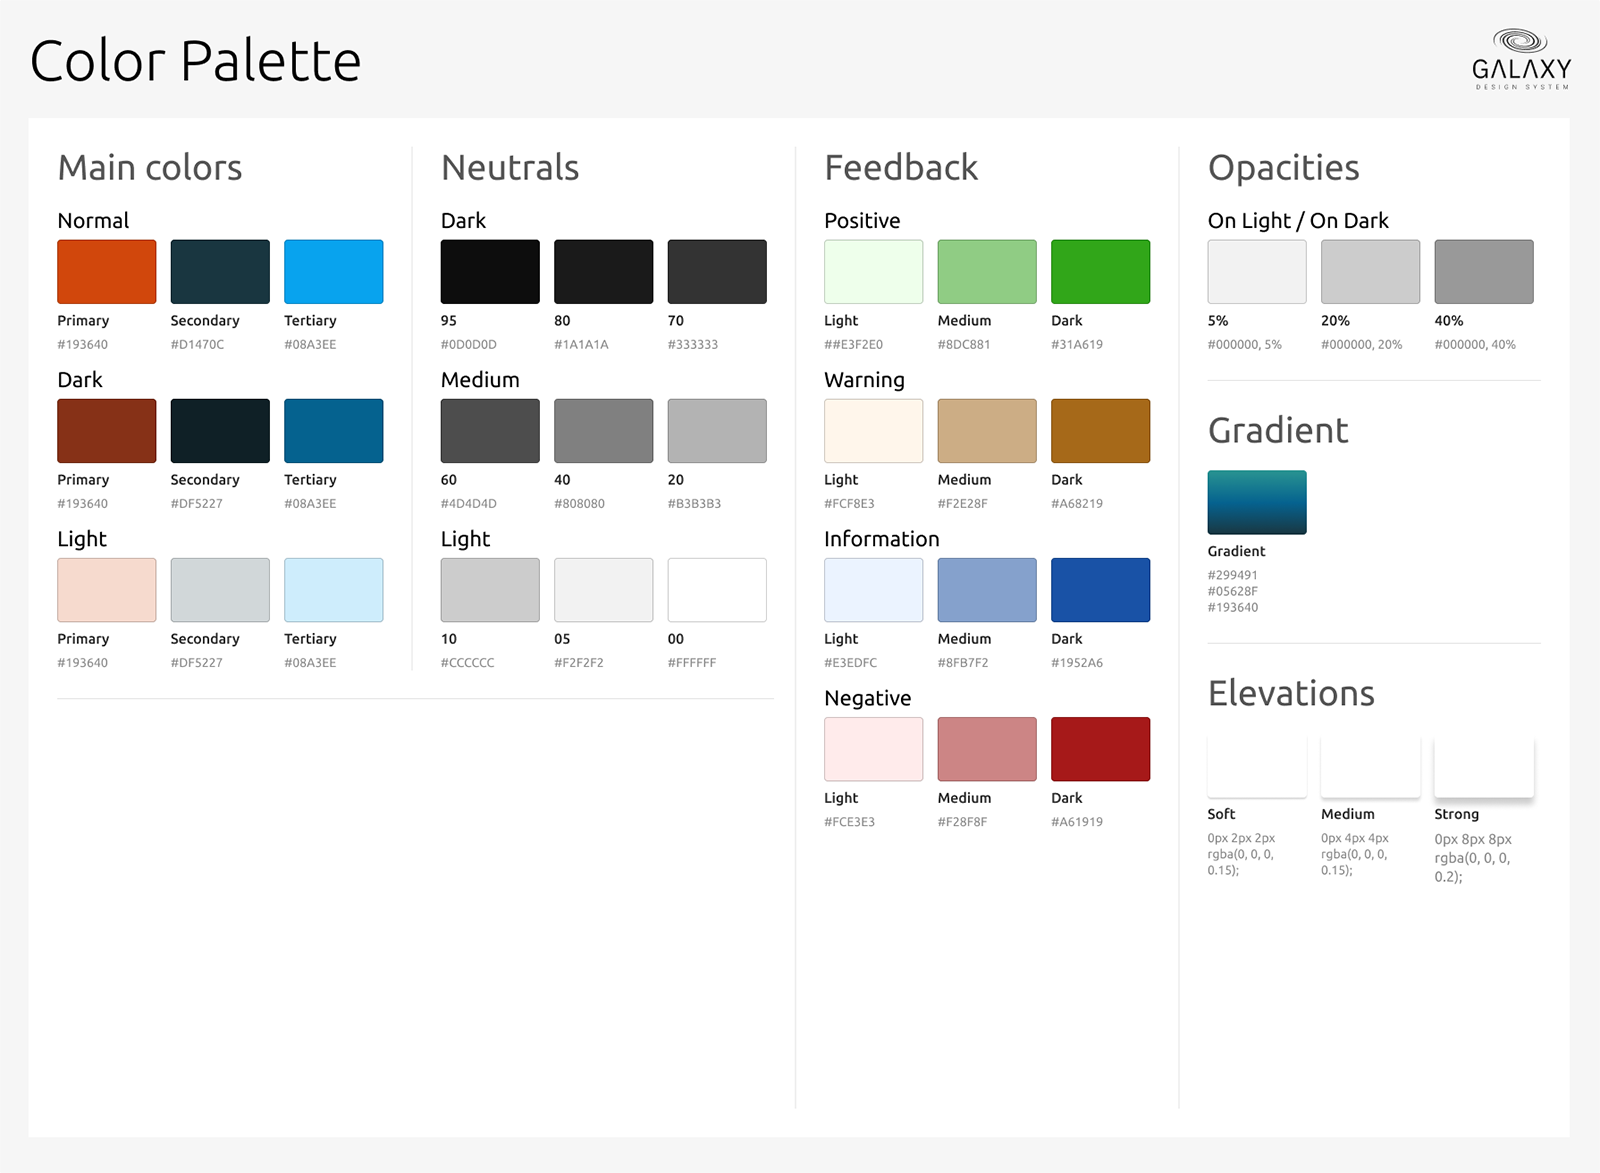Pick the Normal Tertiary bright blue swatch
The image size is (1600, 1173).
(x=334, y=271)
